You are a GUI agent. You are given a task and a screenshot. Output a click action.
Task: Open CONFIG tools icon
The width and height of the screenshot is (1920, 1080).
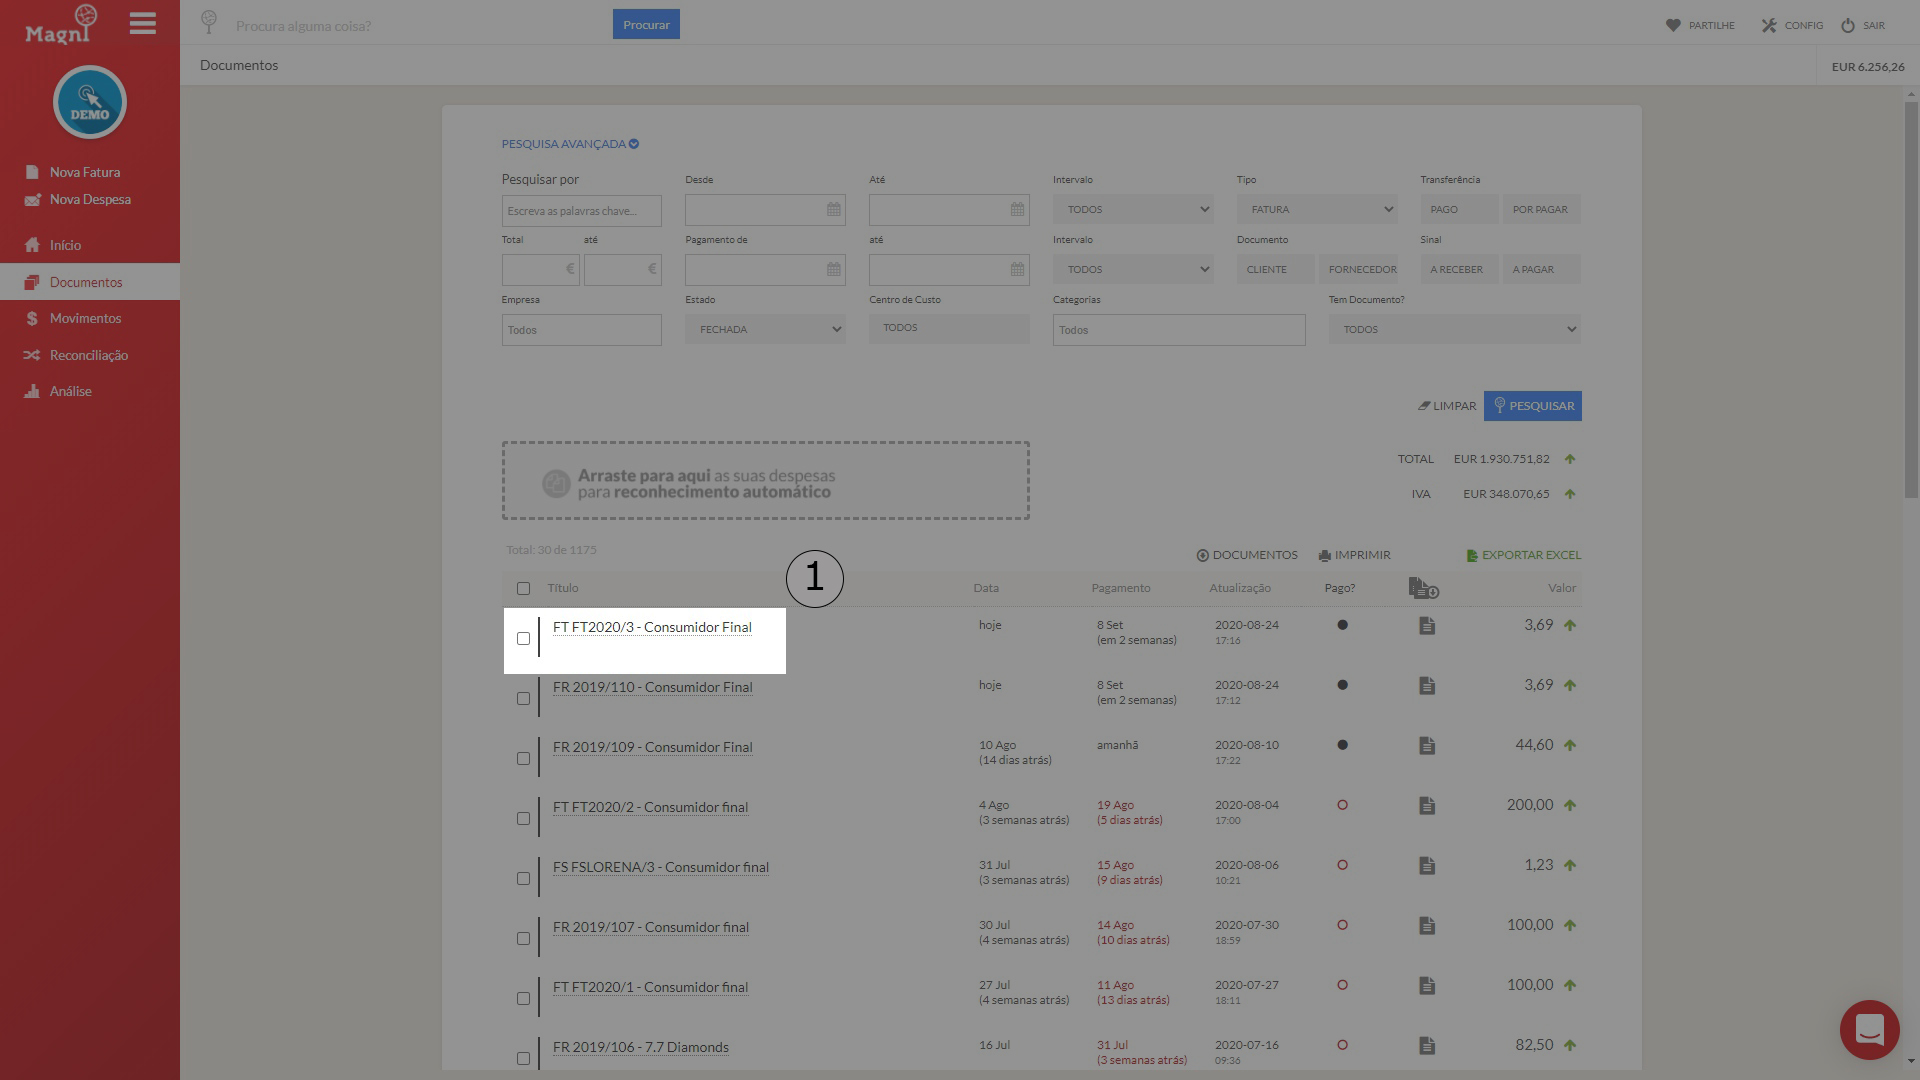pyautogui.click(x=1769, y=25)
